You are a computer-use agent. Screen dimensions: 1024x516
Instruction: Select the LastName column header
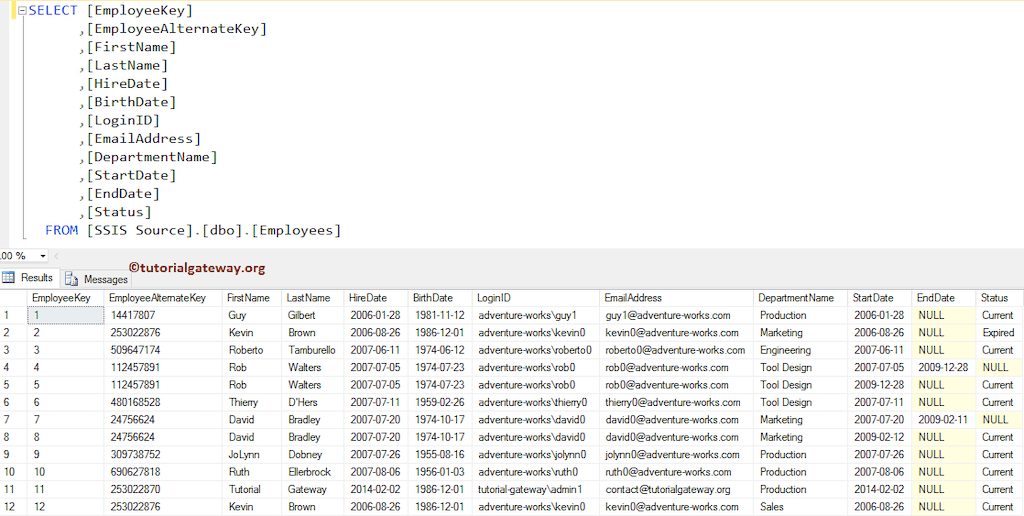(313, 298)
